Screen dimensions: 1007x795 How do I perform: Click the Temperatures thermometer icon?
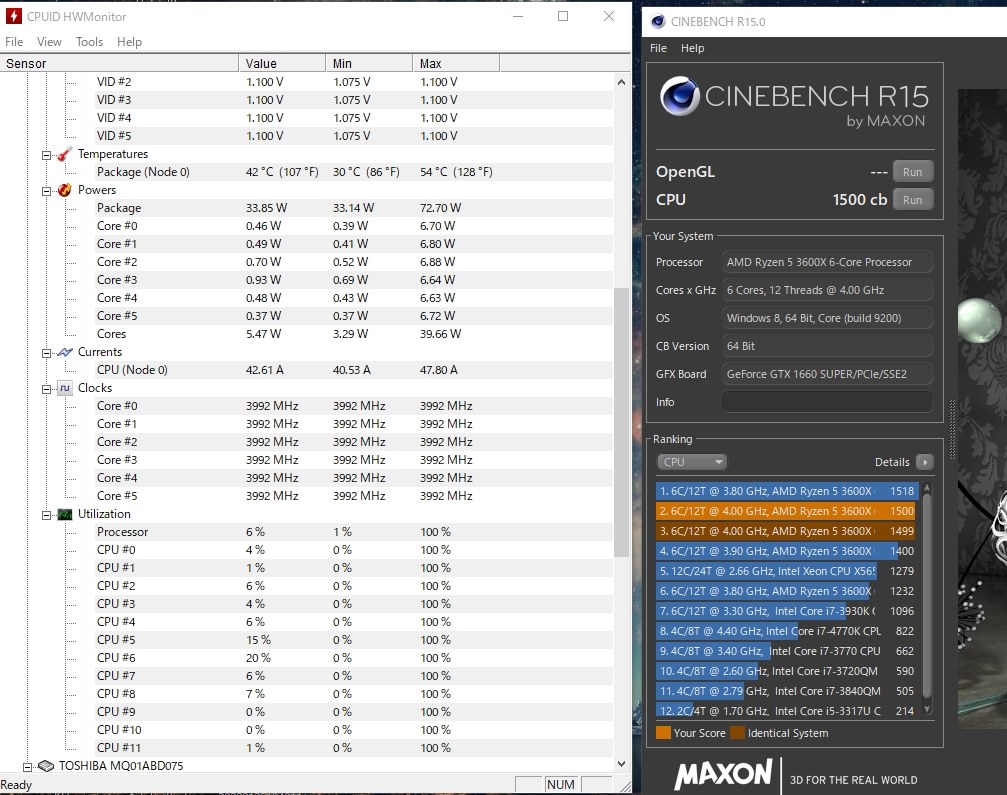[64, 154]
